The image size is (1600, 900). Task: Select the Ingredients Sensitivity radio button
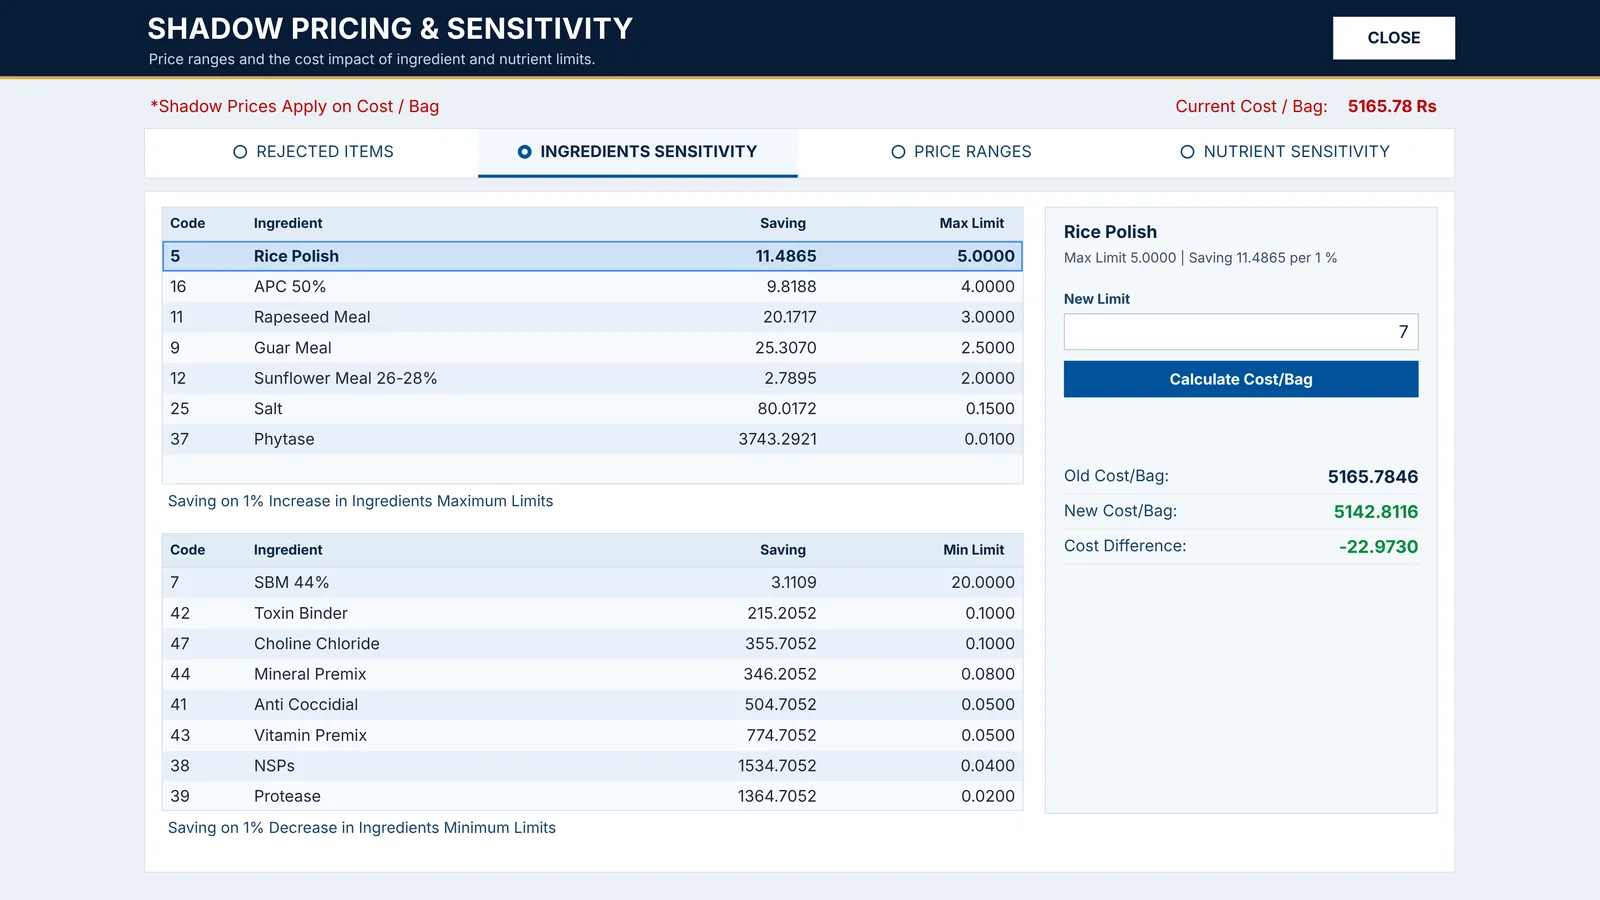[524, 152]
